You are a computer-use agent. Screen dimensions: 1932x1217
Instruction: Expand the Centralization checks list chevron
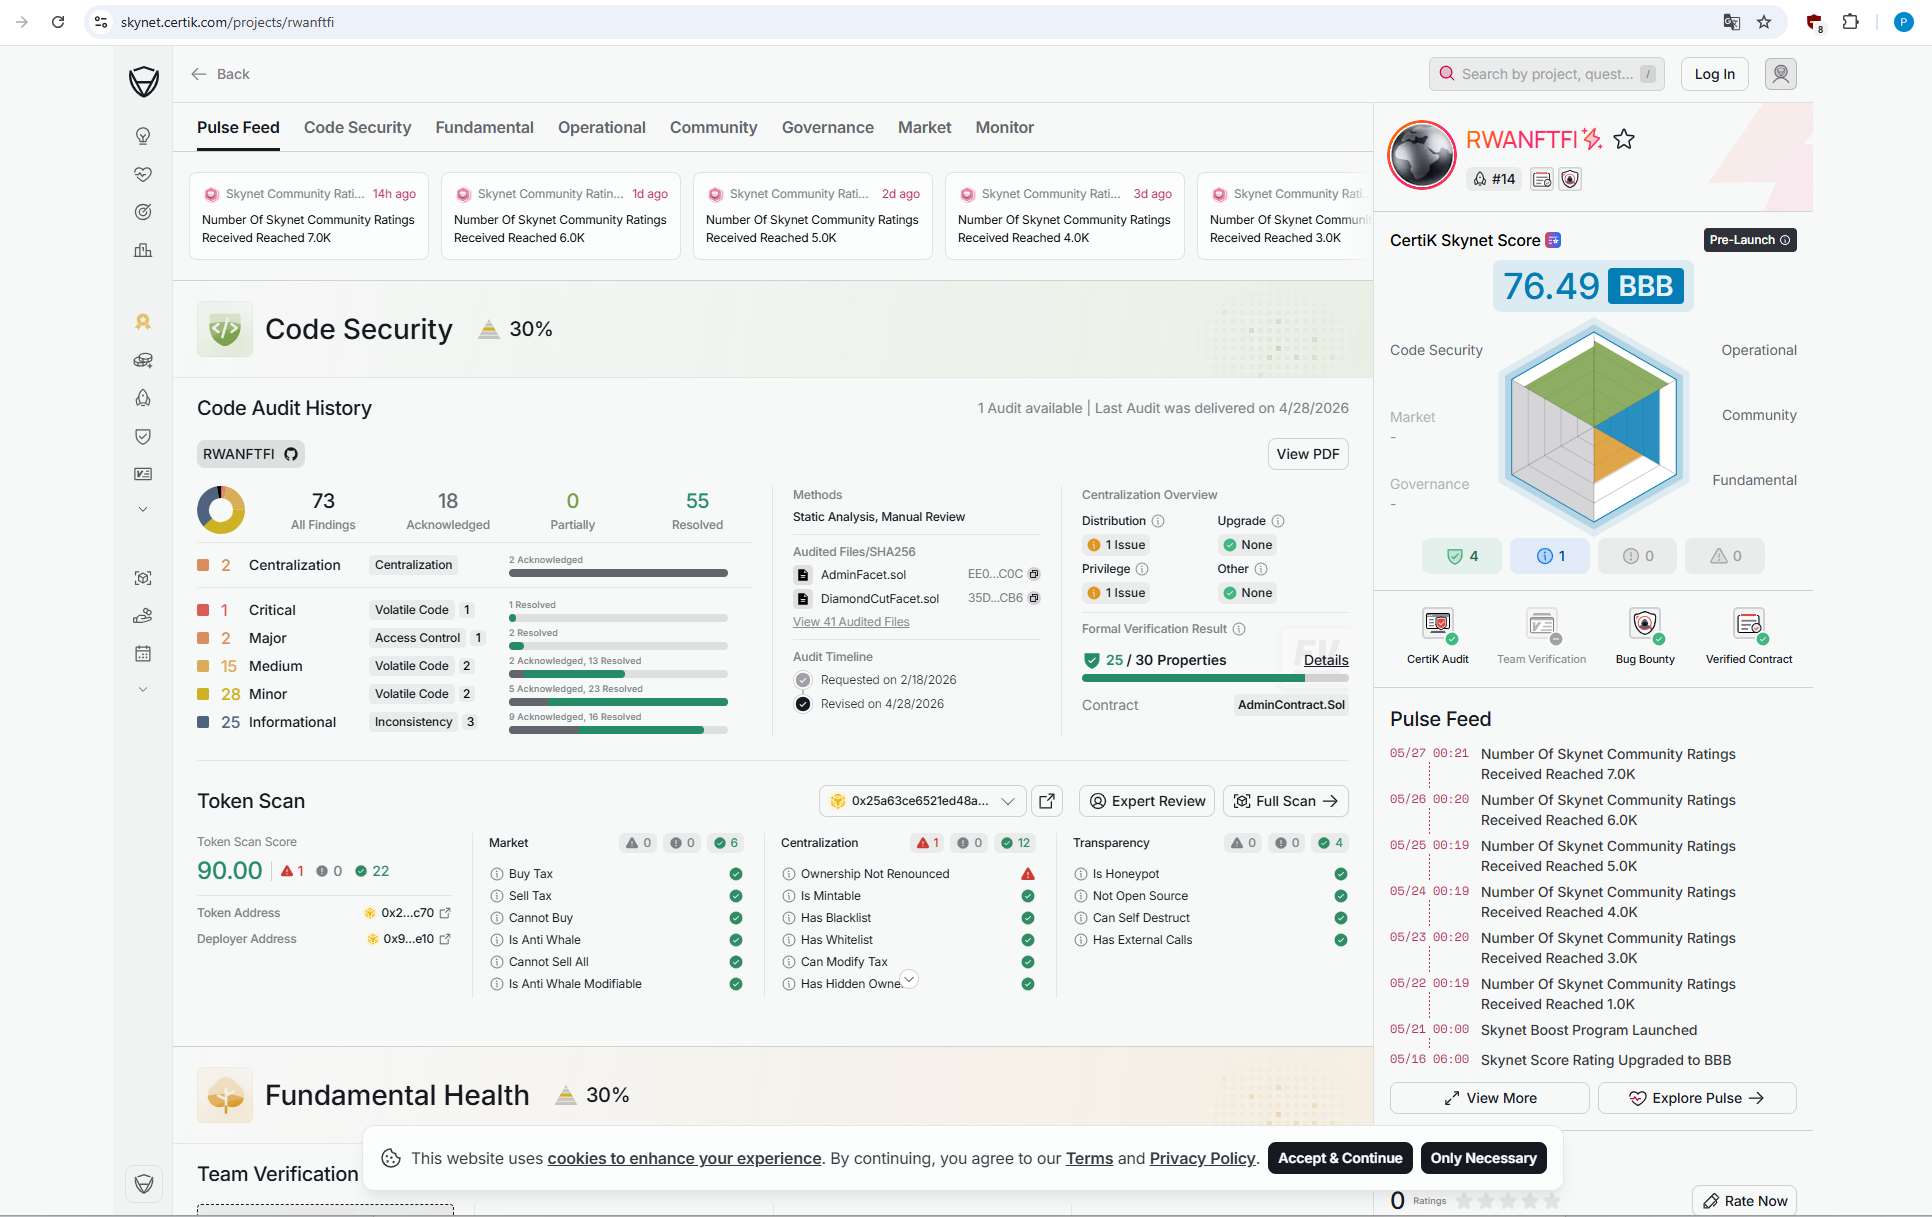(909, 979)
